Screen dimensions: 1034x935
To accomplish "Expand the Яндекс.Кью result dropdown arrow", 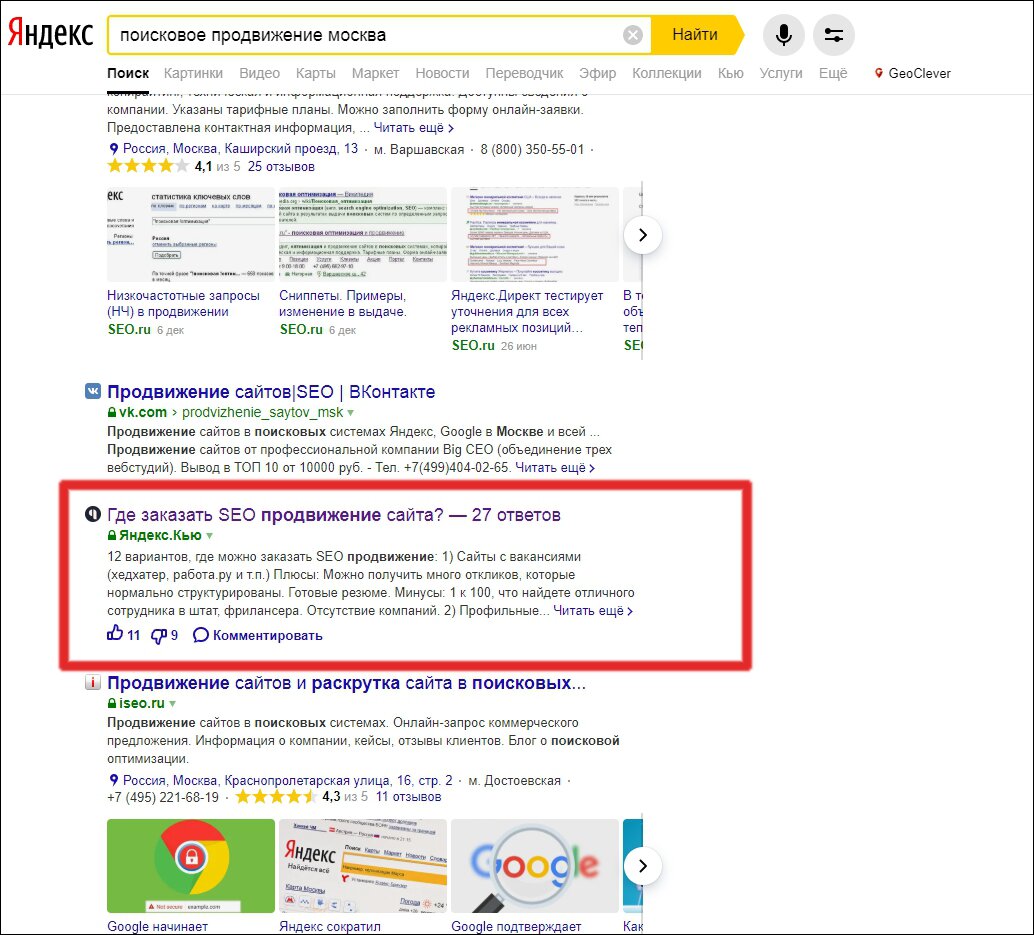I will point(209,536).
